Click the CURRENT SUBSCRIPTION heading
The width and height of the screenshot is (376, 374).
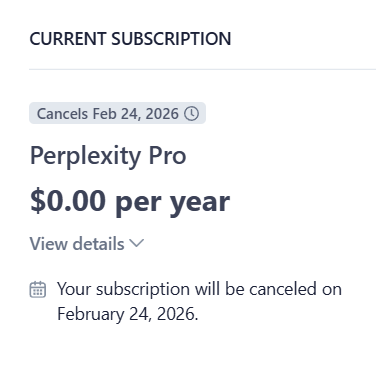(130, 39)
